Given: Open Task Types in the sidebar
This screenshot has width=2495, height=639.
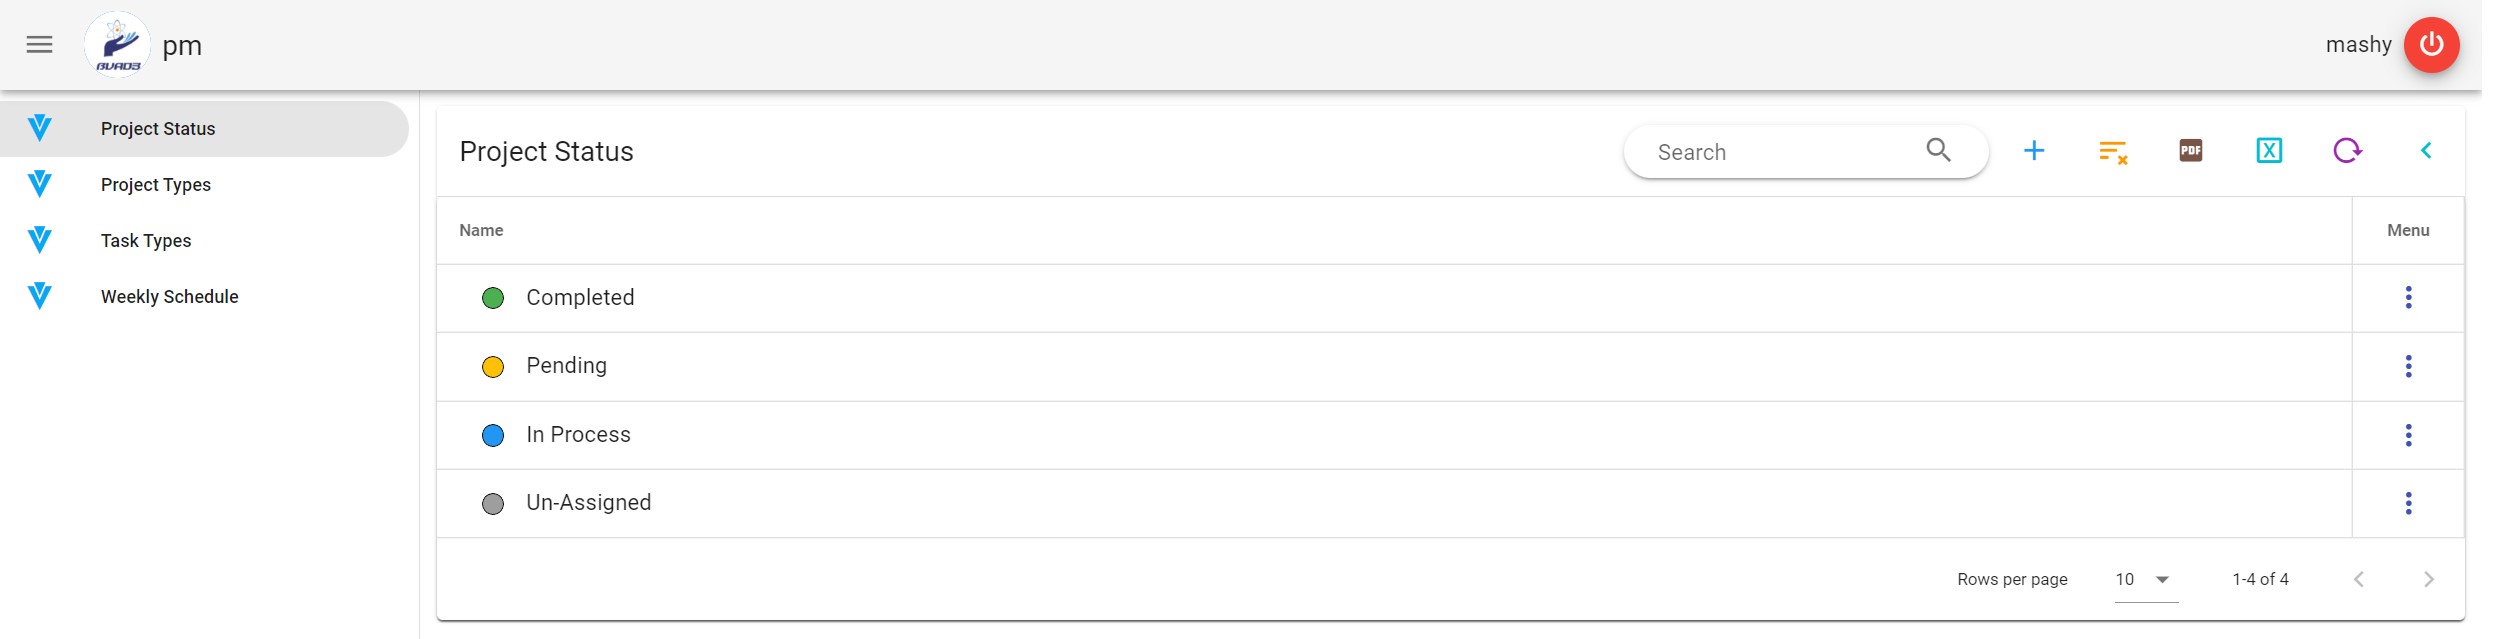Looking at the screenshot, I should tap(146, 241).
